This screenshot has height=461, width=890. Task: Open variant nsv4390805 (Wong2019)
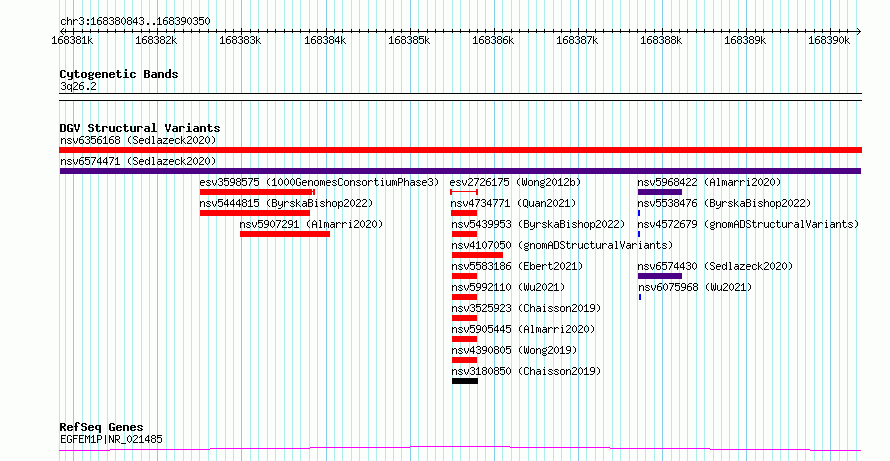(x=514, y=350)
